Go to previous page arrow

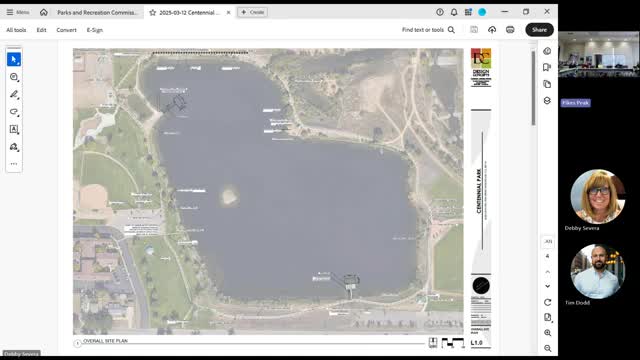[548, 271]
